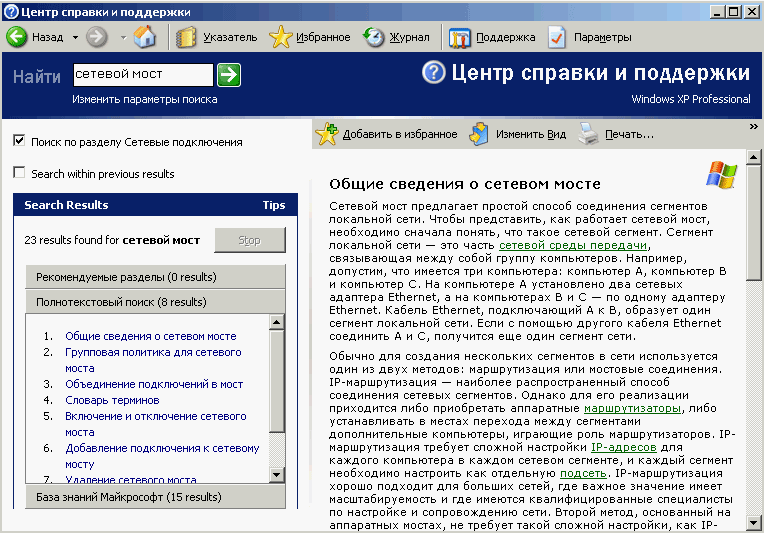
Task: Click the green search Go arrow button
Action: (x=229, y=74)
